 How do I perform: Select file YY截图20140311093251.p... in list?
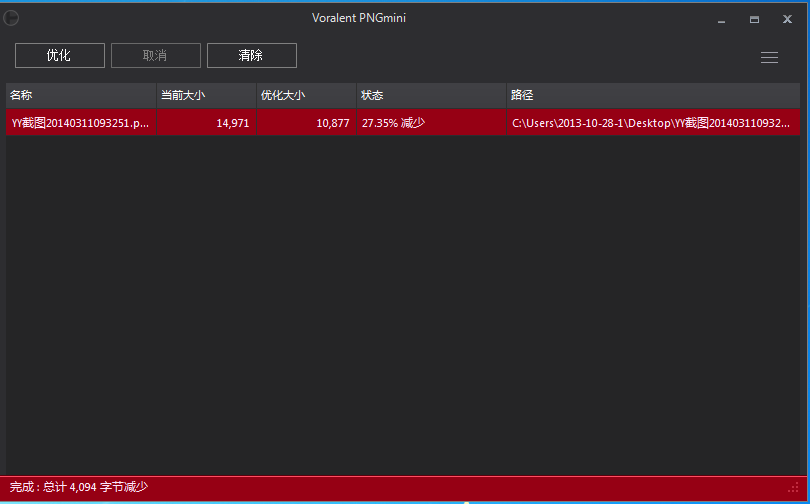(x=81, y=123)
